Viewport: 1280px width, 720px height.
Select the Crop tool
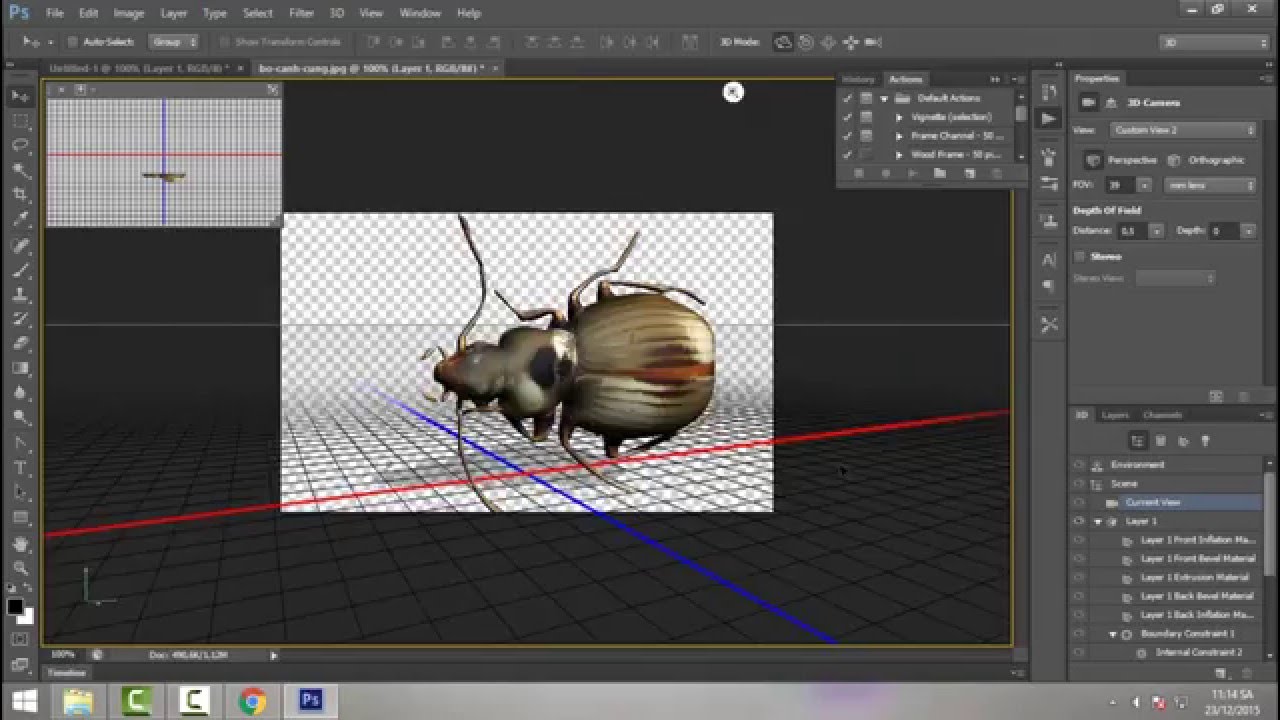click(20, 195)
